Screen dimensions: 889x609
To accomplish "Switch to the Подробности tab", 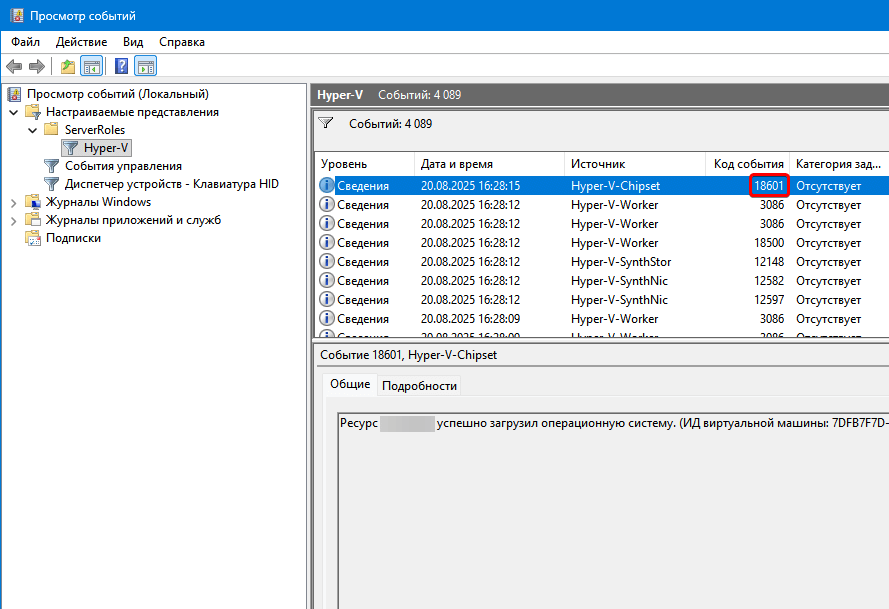I will point(419,385).
